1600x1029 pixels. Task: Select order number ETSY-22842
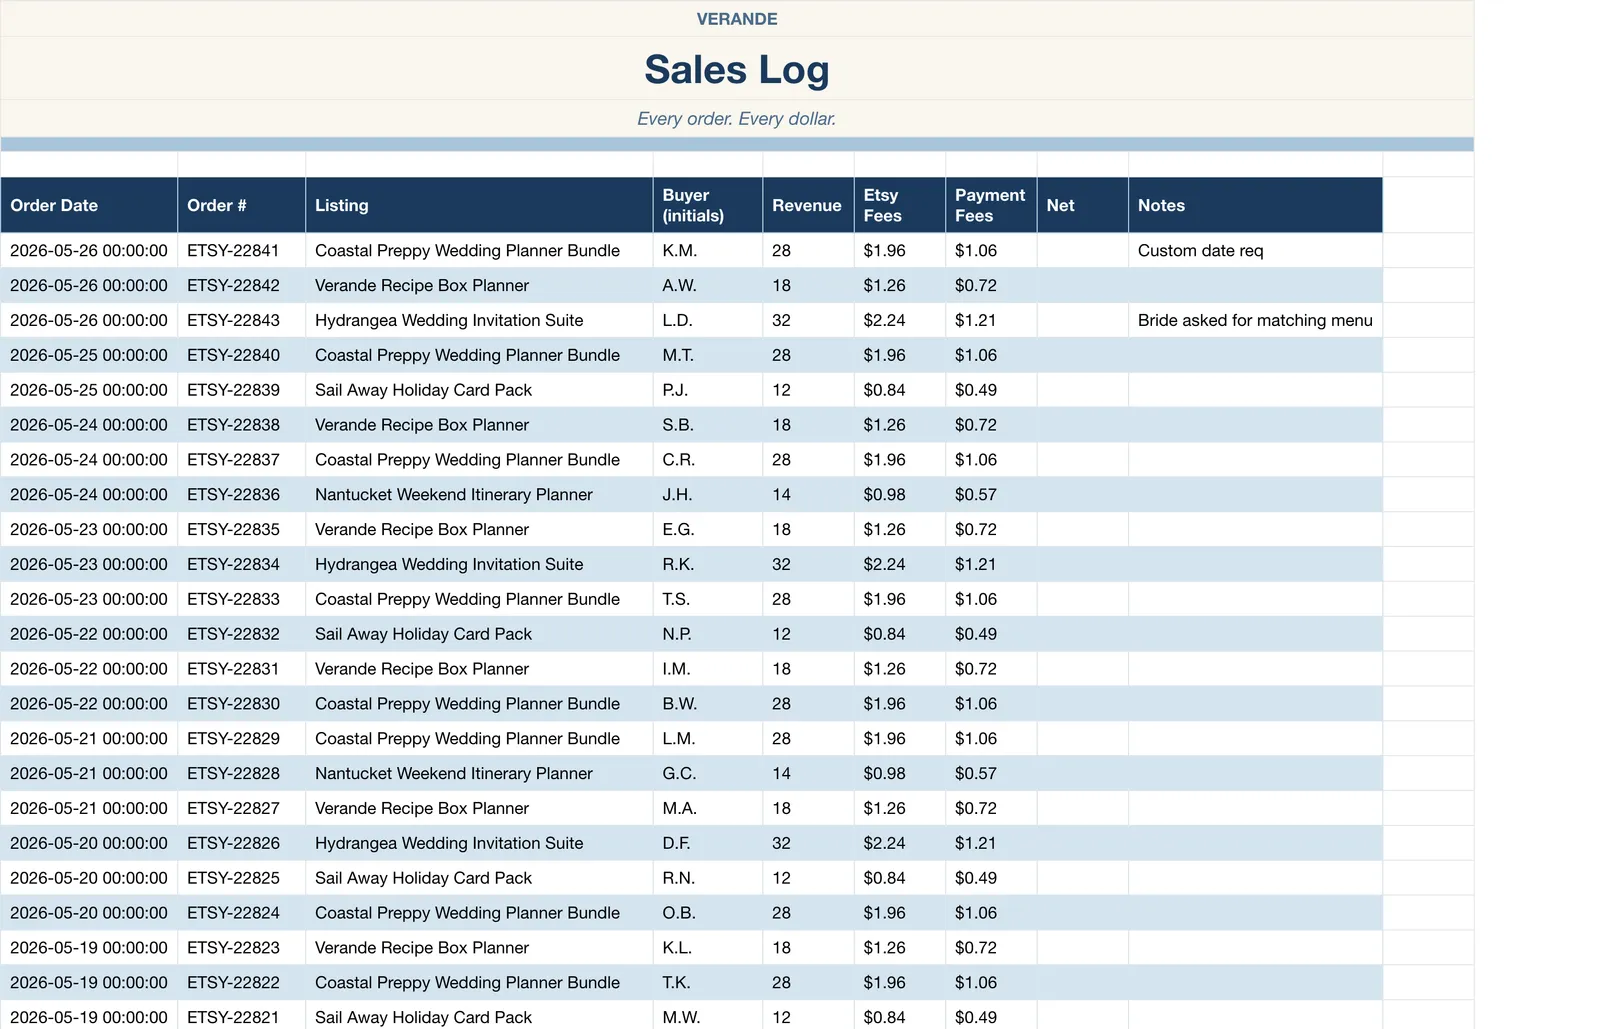242,285
